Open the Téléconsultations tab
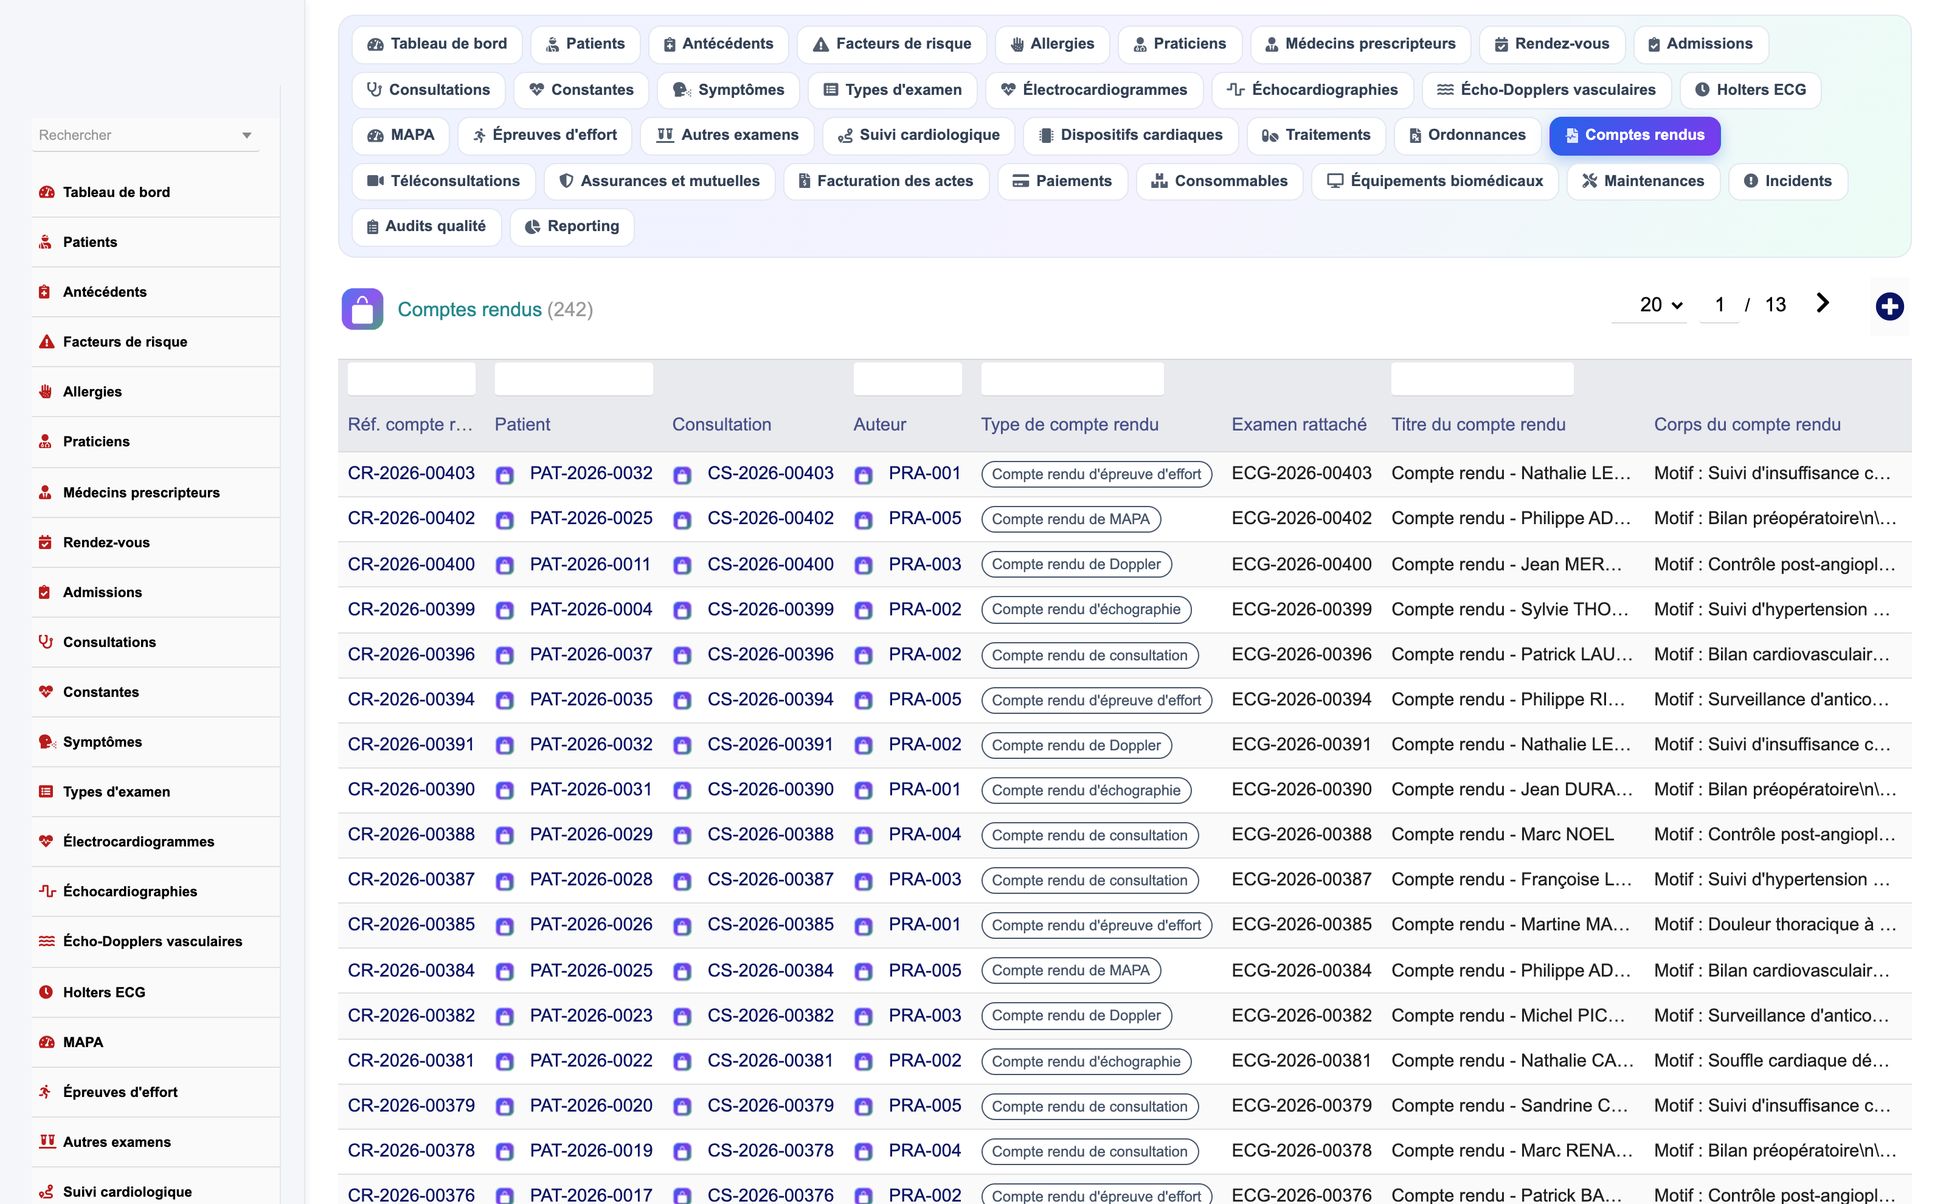Image resolution: width=1946 pixels, height=1204 pixels. click(443, 181)
